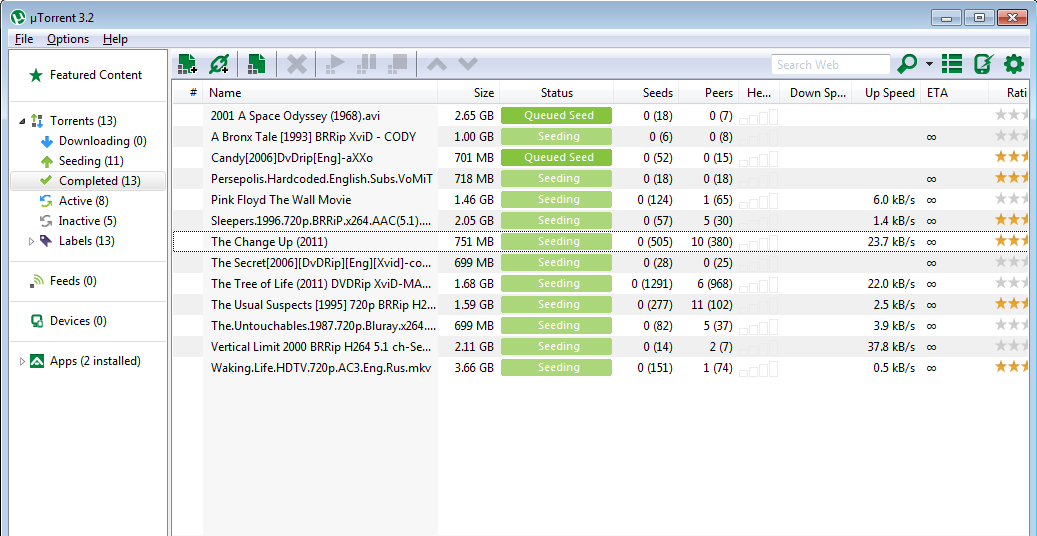This screenshot has height=536, width=1037.
Task: Click Queued Seed status of 2001
Action: pos(557,115)
